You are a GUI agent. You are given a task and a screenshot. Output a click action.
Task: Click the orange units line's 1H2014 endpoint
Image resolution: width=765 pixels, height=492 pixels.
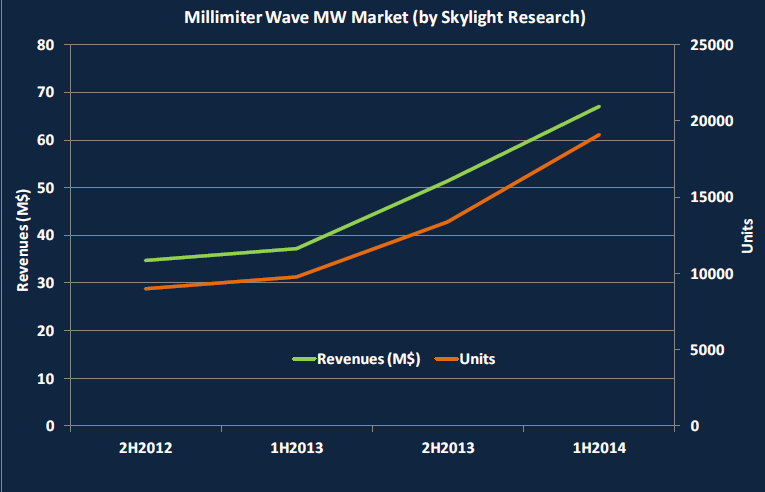(x=599, y=134)
